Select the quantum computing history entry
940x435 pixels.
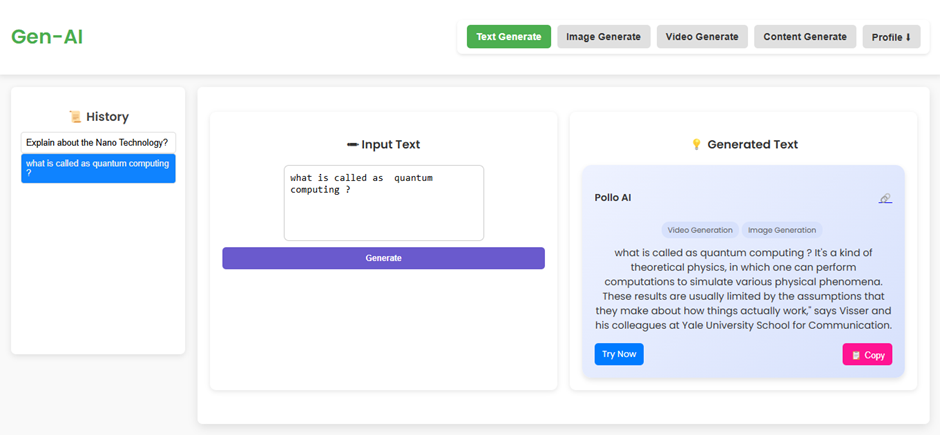tap(97, 168)
